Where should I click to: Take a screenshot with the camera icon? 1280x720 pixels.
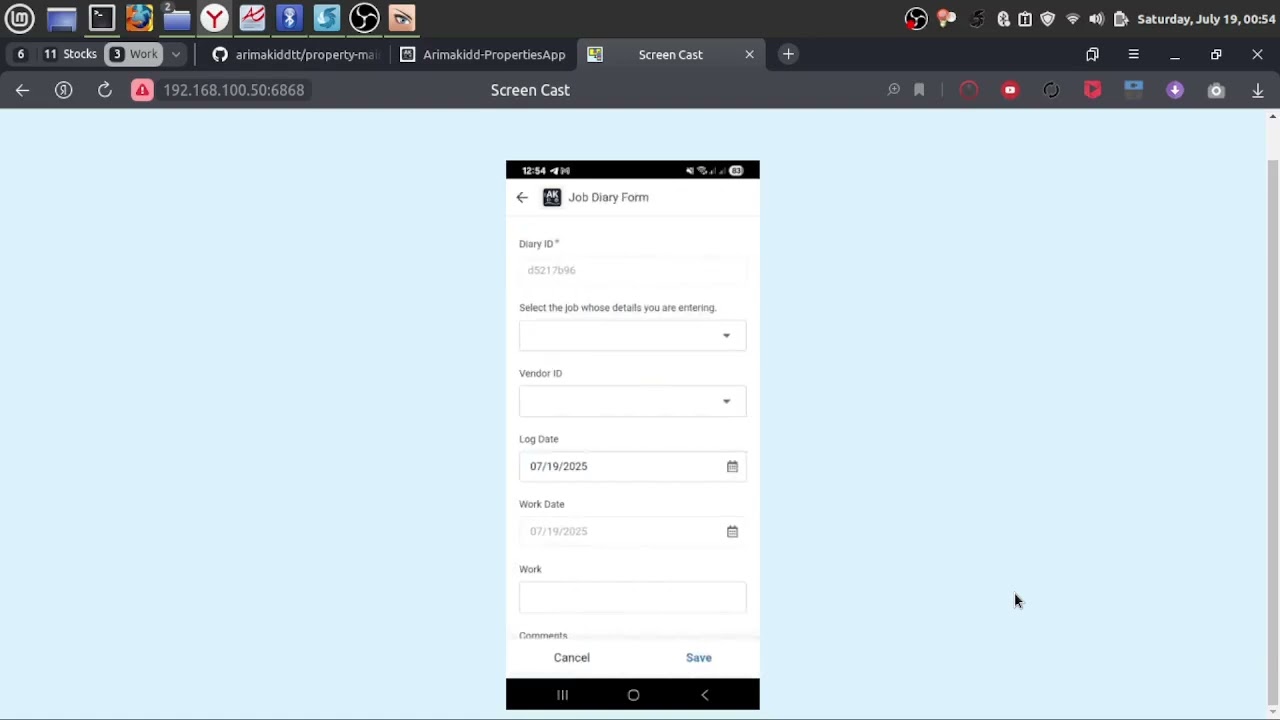point(1216,90)
